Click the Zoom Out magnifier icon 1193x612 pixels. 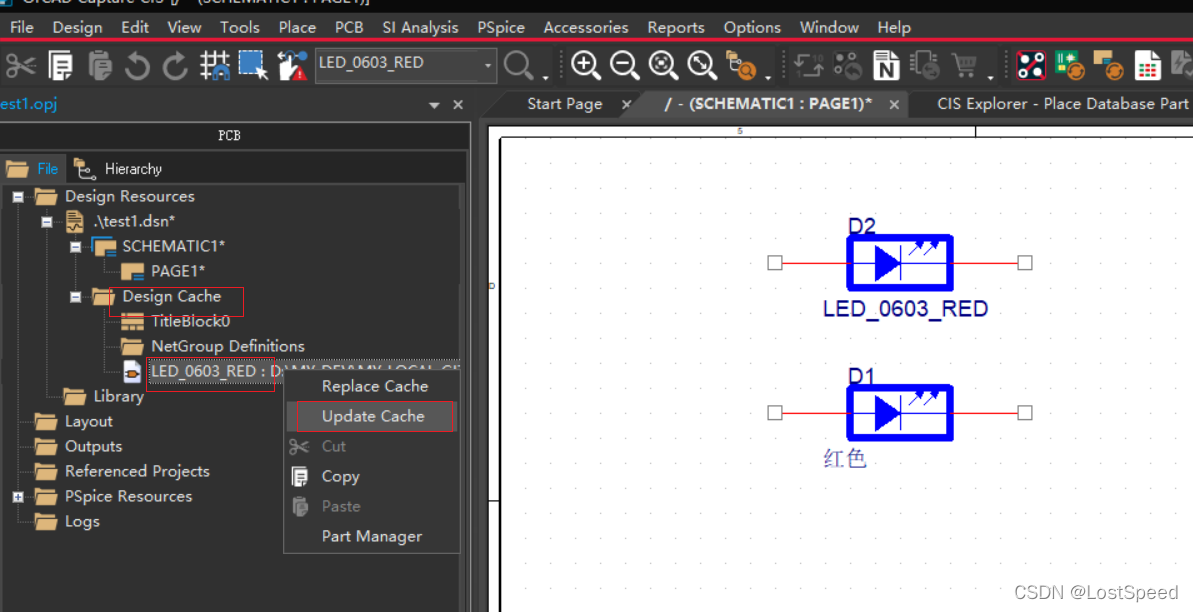(x=624, y=66)
